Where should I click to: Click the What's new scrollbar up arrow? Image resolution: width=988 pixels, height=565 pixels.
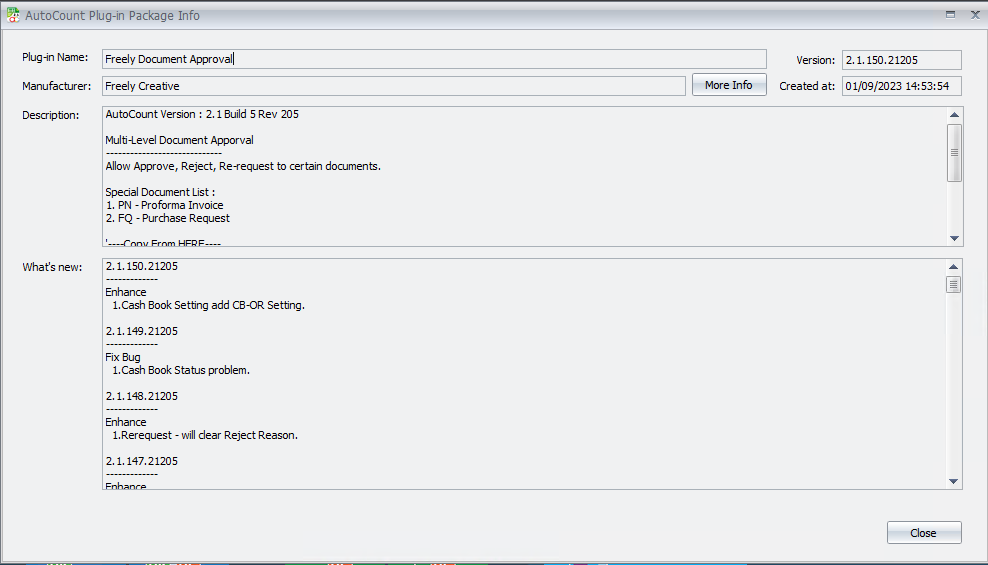pyautogui.click(x=954, y=267)
